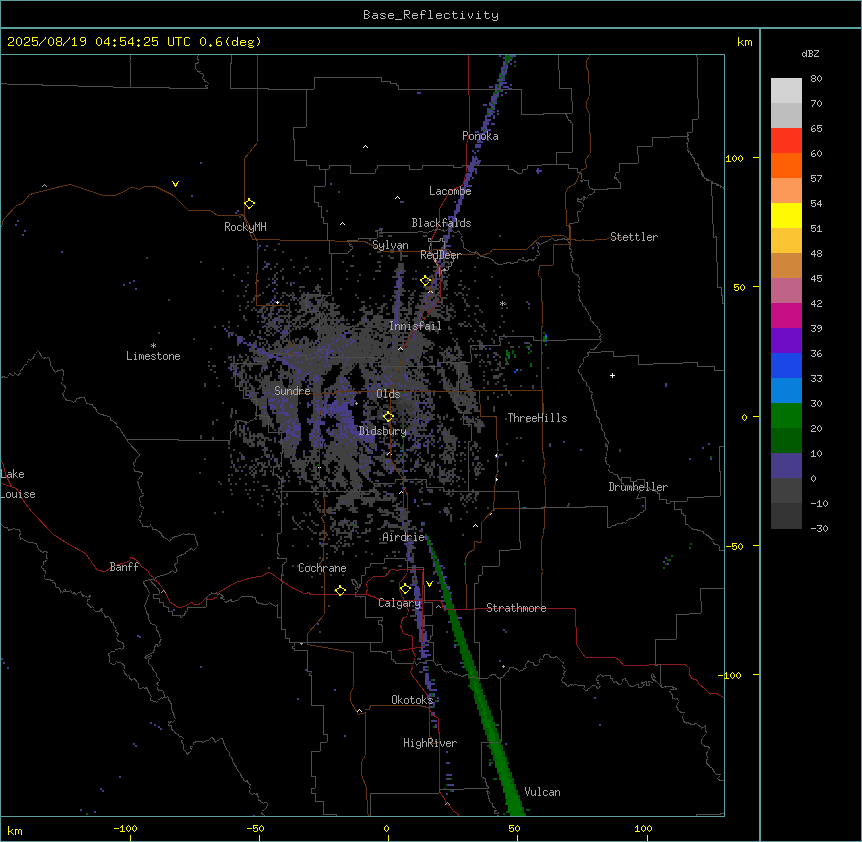This screenshot has width=862, height=842.
Task: Click the Drumheller city label
Action: (638, 487)
